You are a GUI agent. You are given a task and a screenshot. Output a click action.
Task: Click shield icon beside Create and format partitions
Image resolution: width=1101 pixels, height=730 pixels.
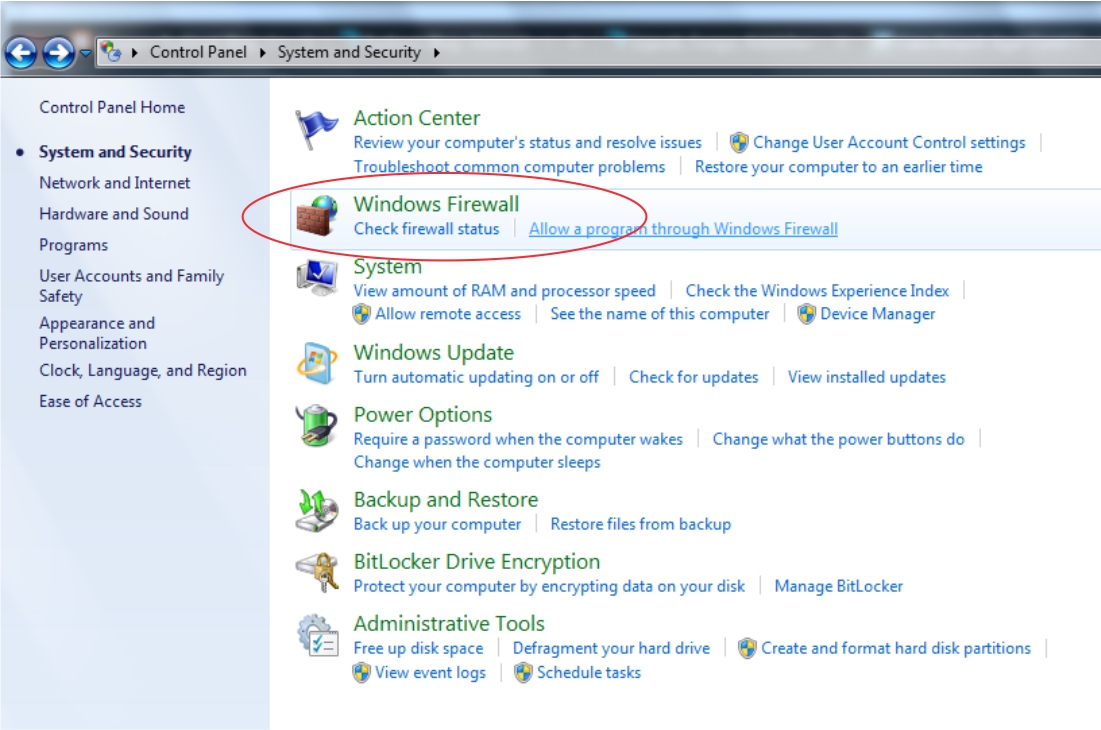[x=747, y=648]
